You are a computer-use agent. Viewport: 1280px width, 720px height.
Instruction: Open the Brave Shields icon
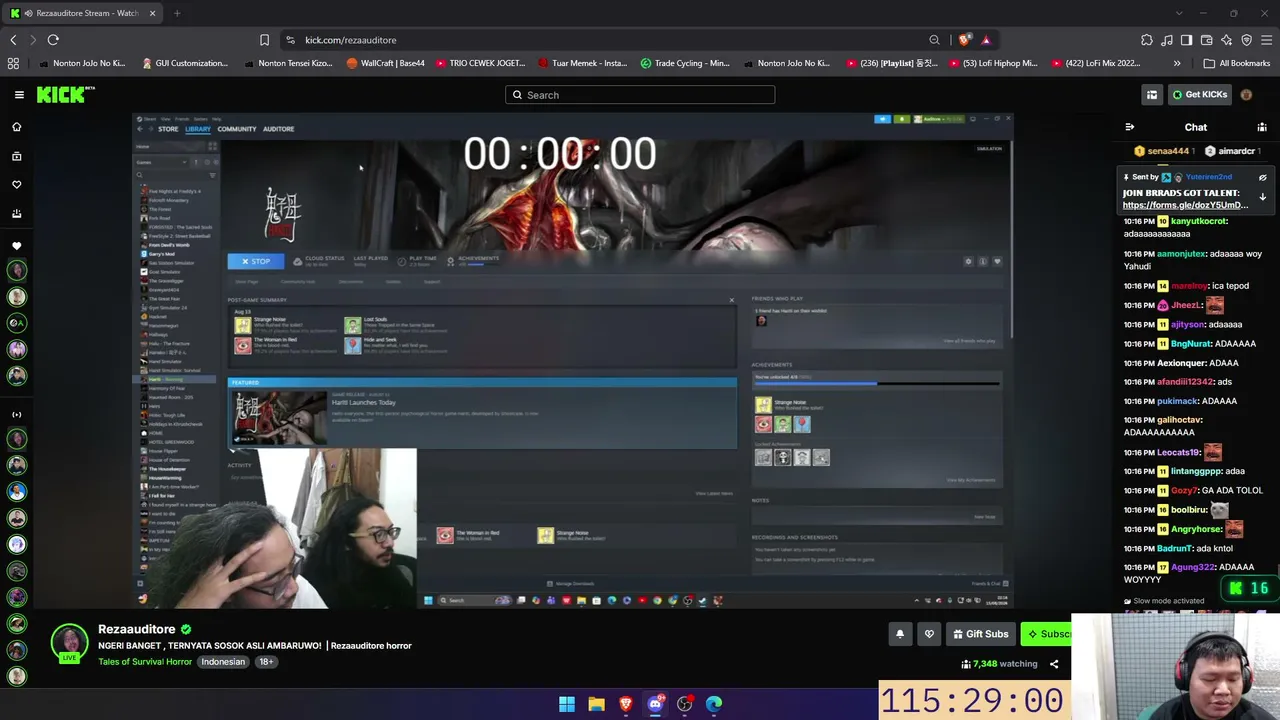(964, 40)
